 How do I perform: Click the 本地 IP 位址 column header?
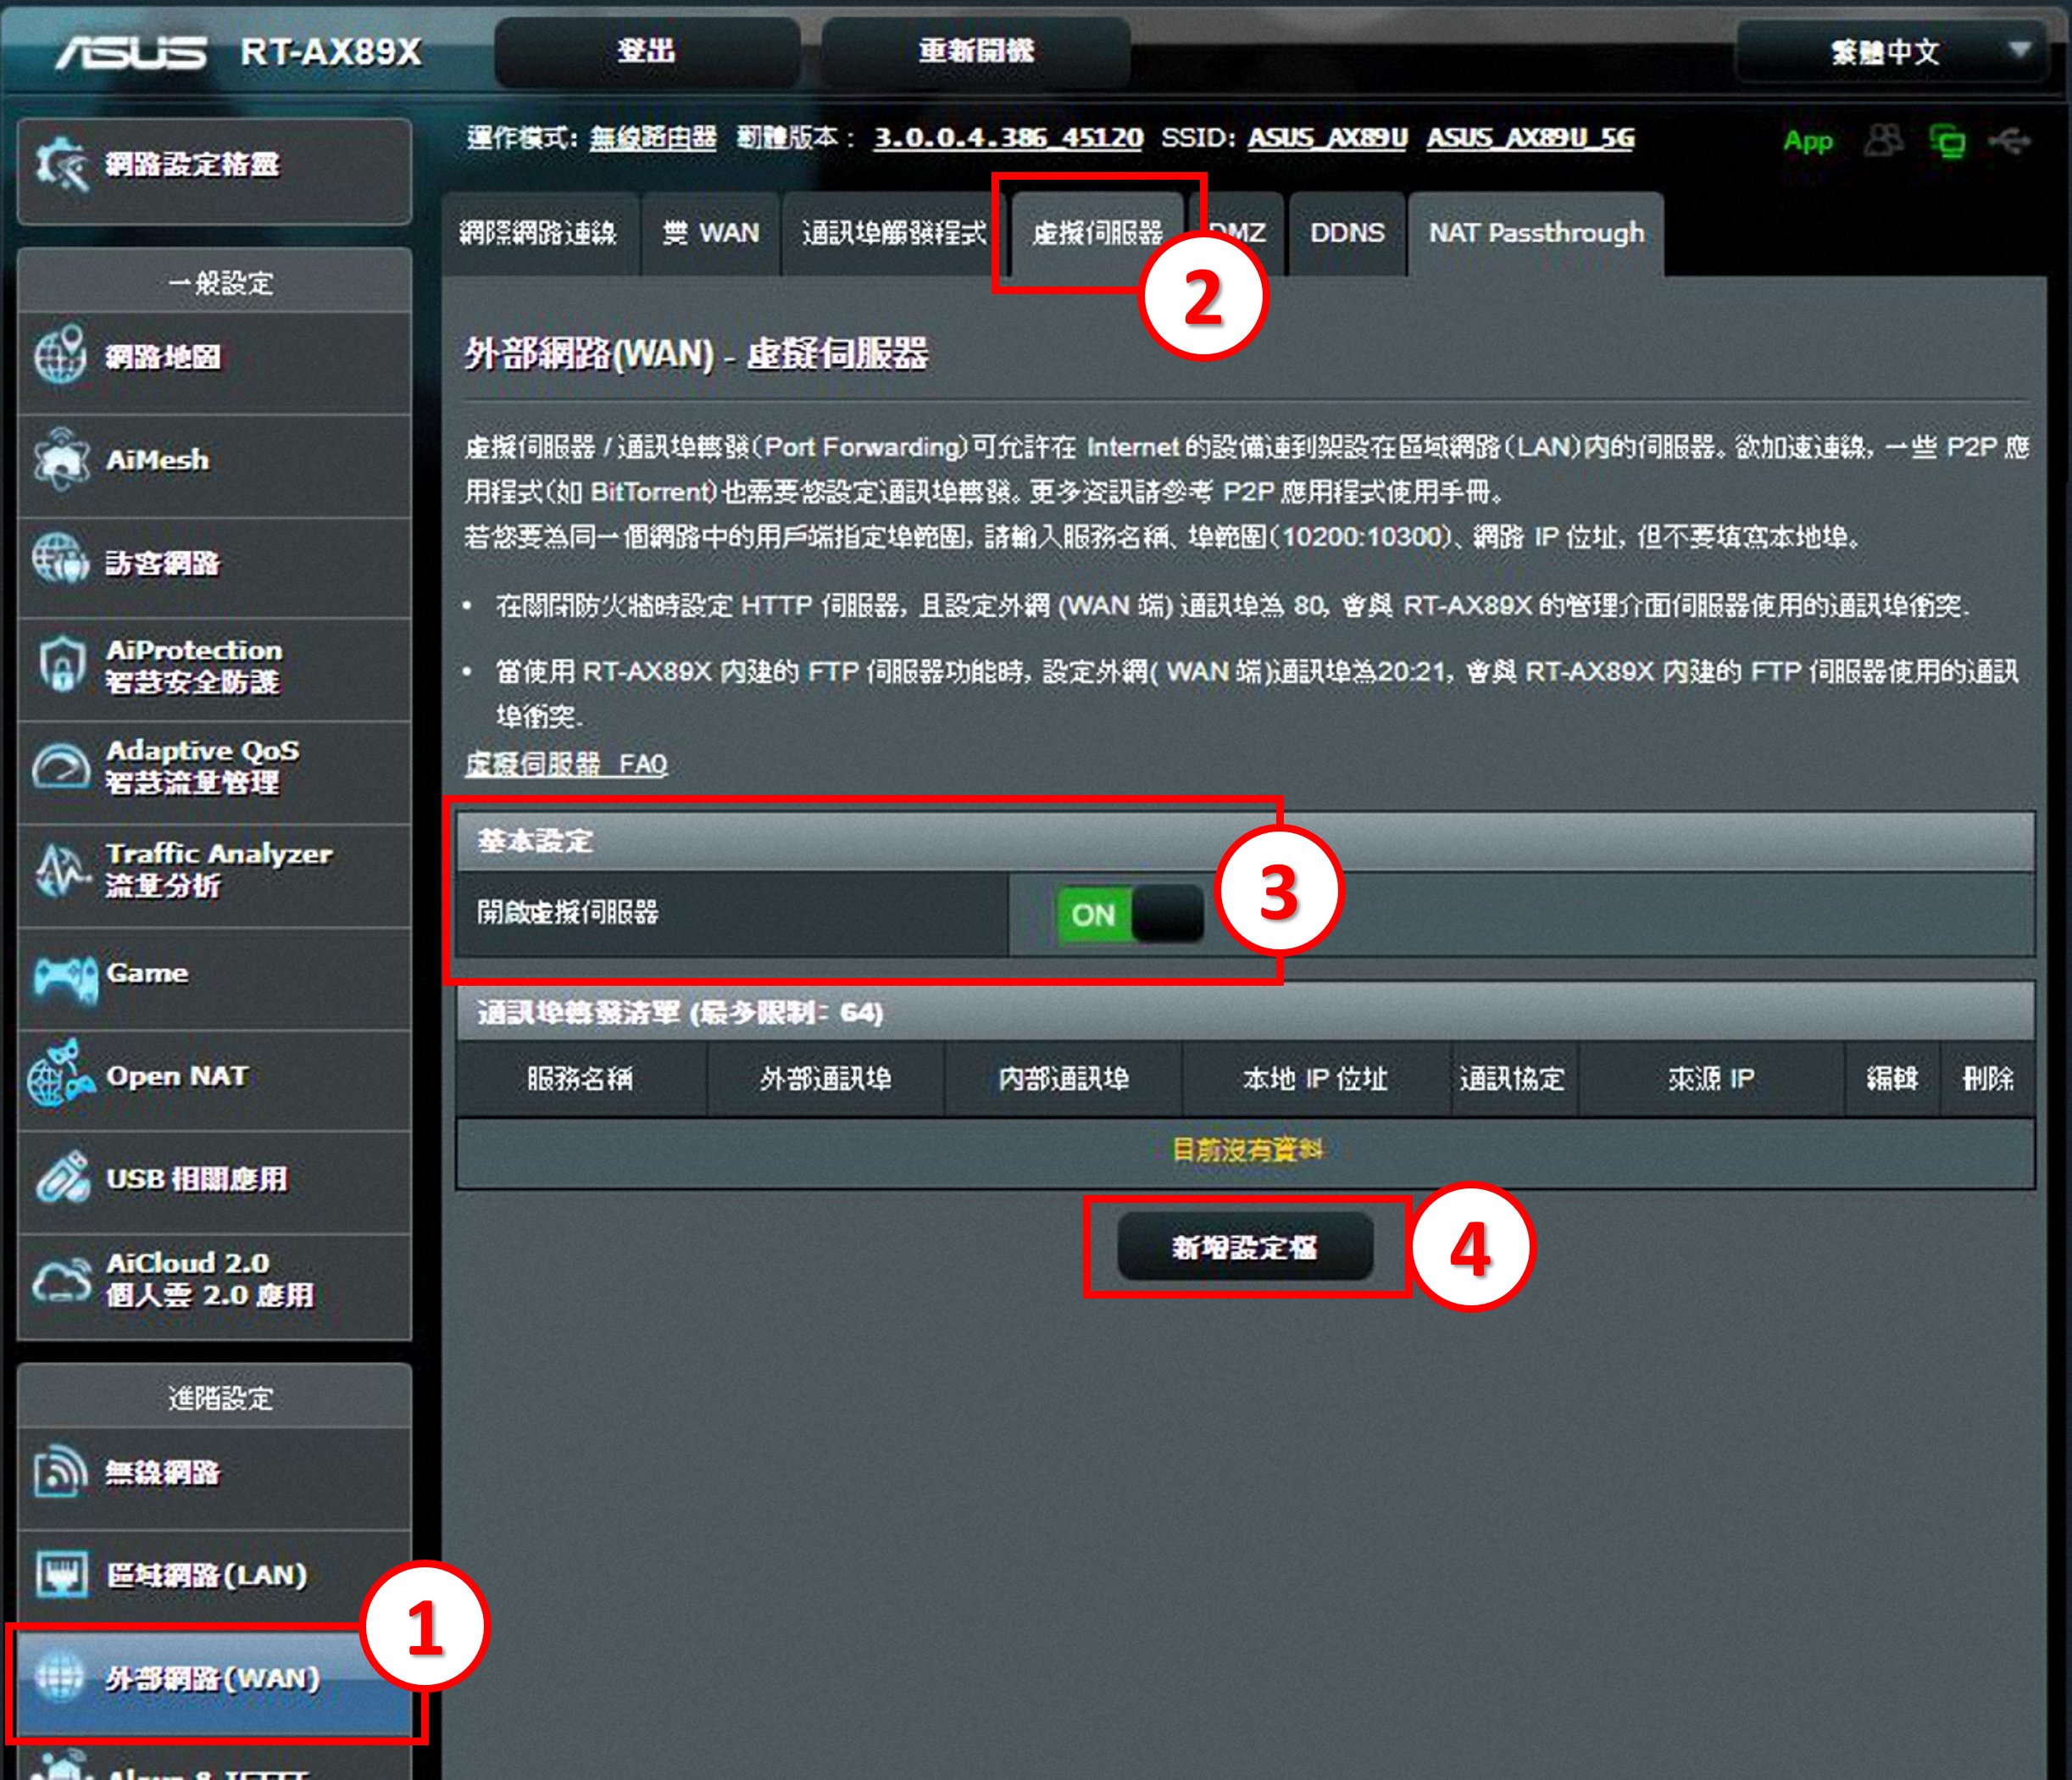1315,1078
